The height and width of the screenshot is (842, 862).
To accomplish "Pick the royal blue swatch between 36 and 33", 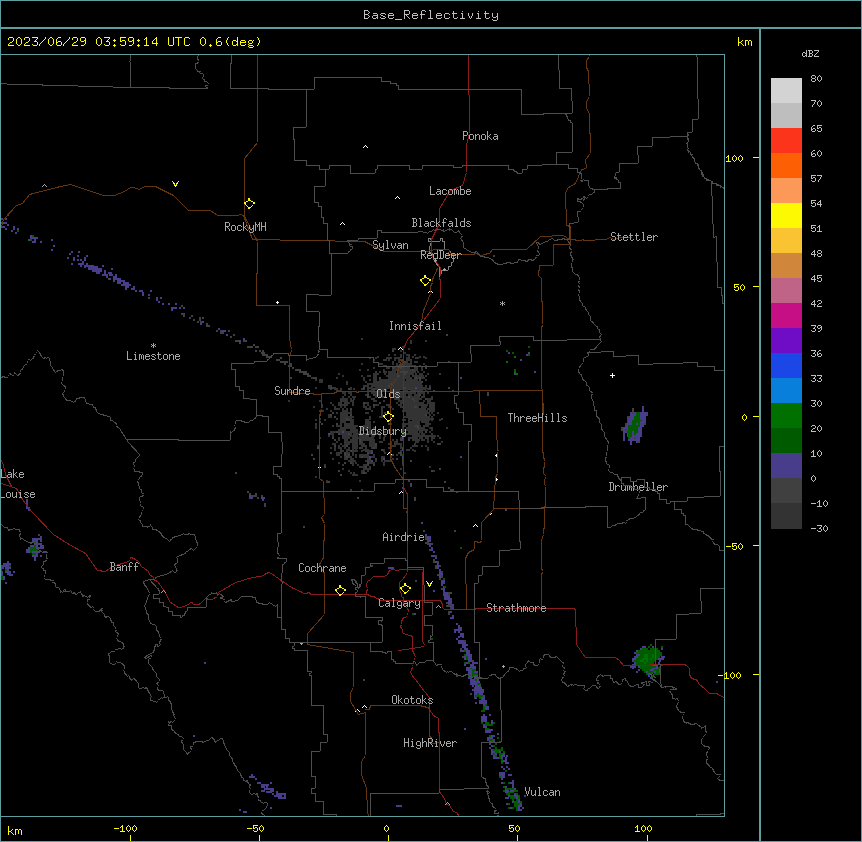I will pos(786,365).
